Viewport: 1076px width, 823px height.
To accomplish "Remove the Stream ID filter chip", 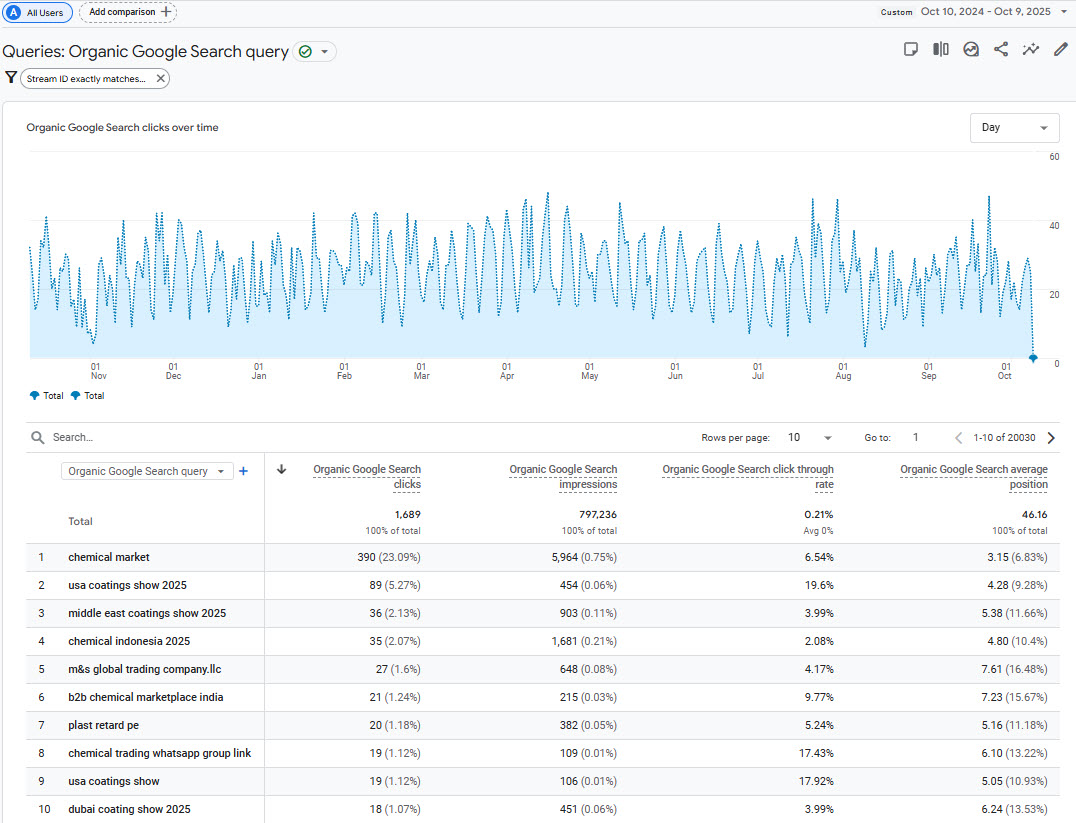I will tap(160, 77).
